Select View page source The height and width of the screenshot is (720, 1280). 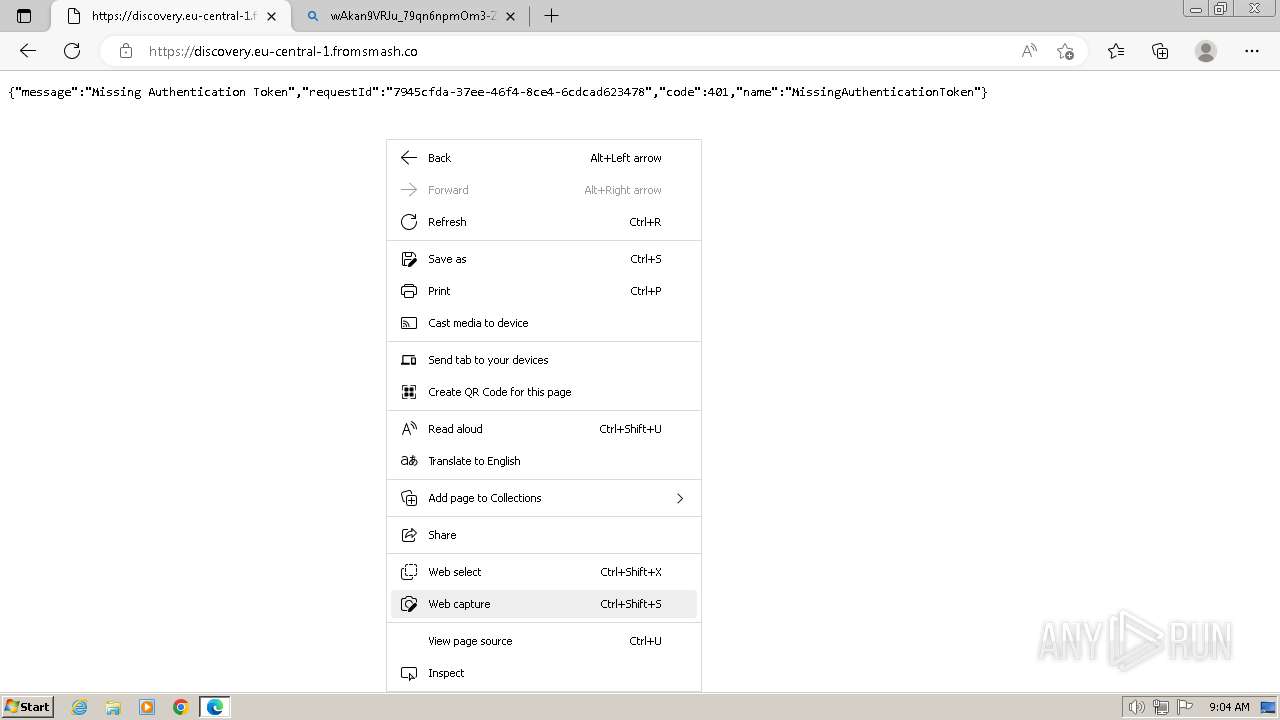[544, 641]
